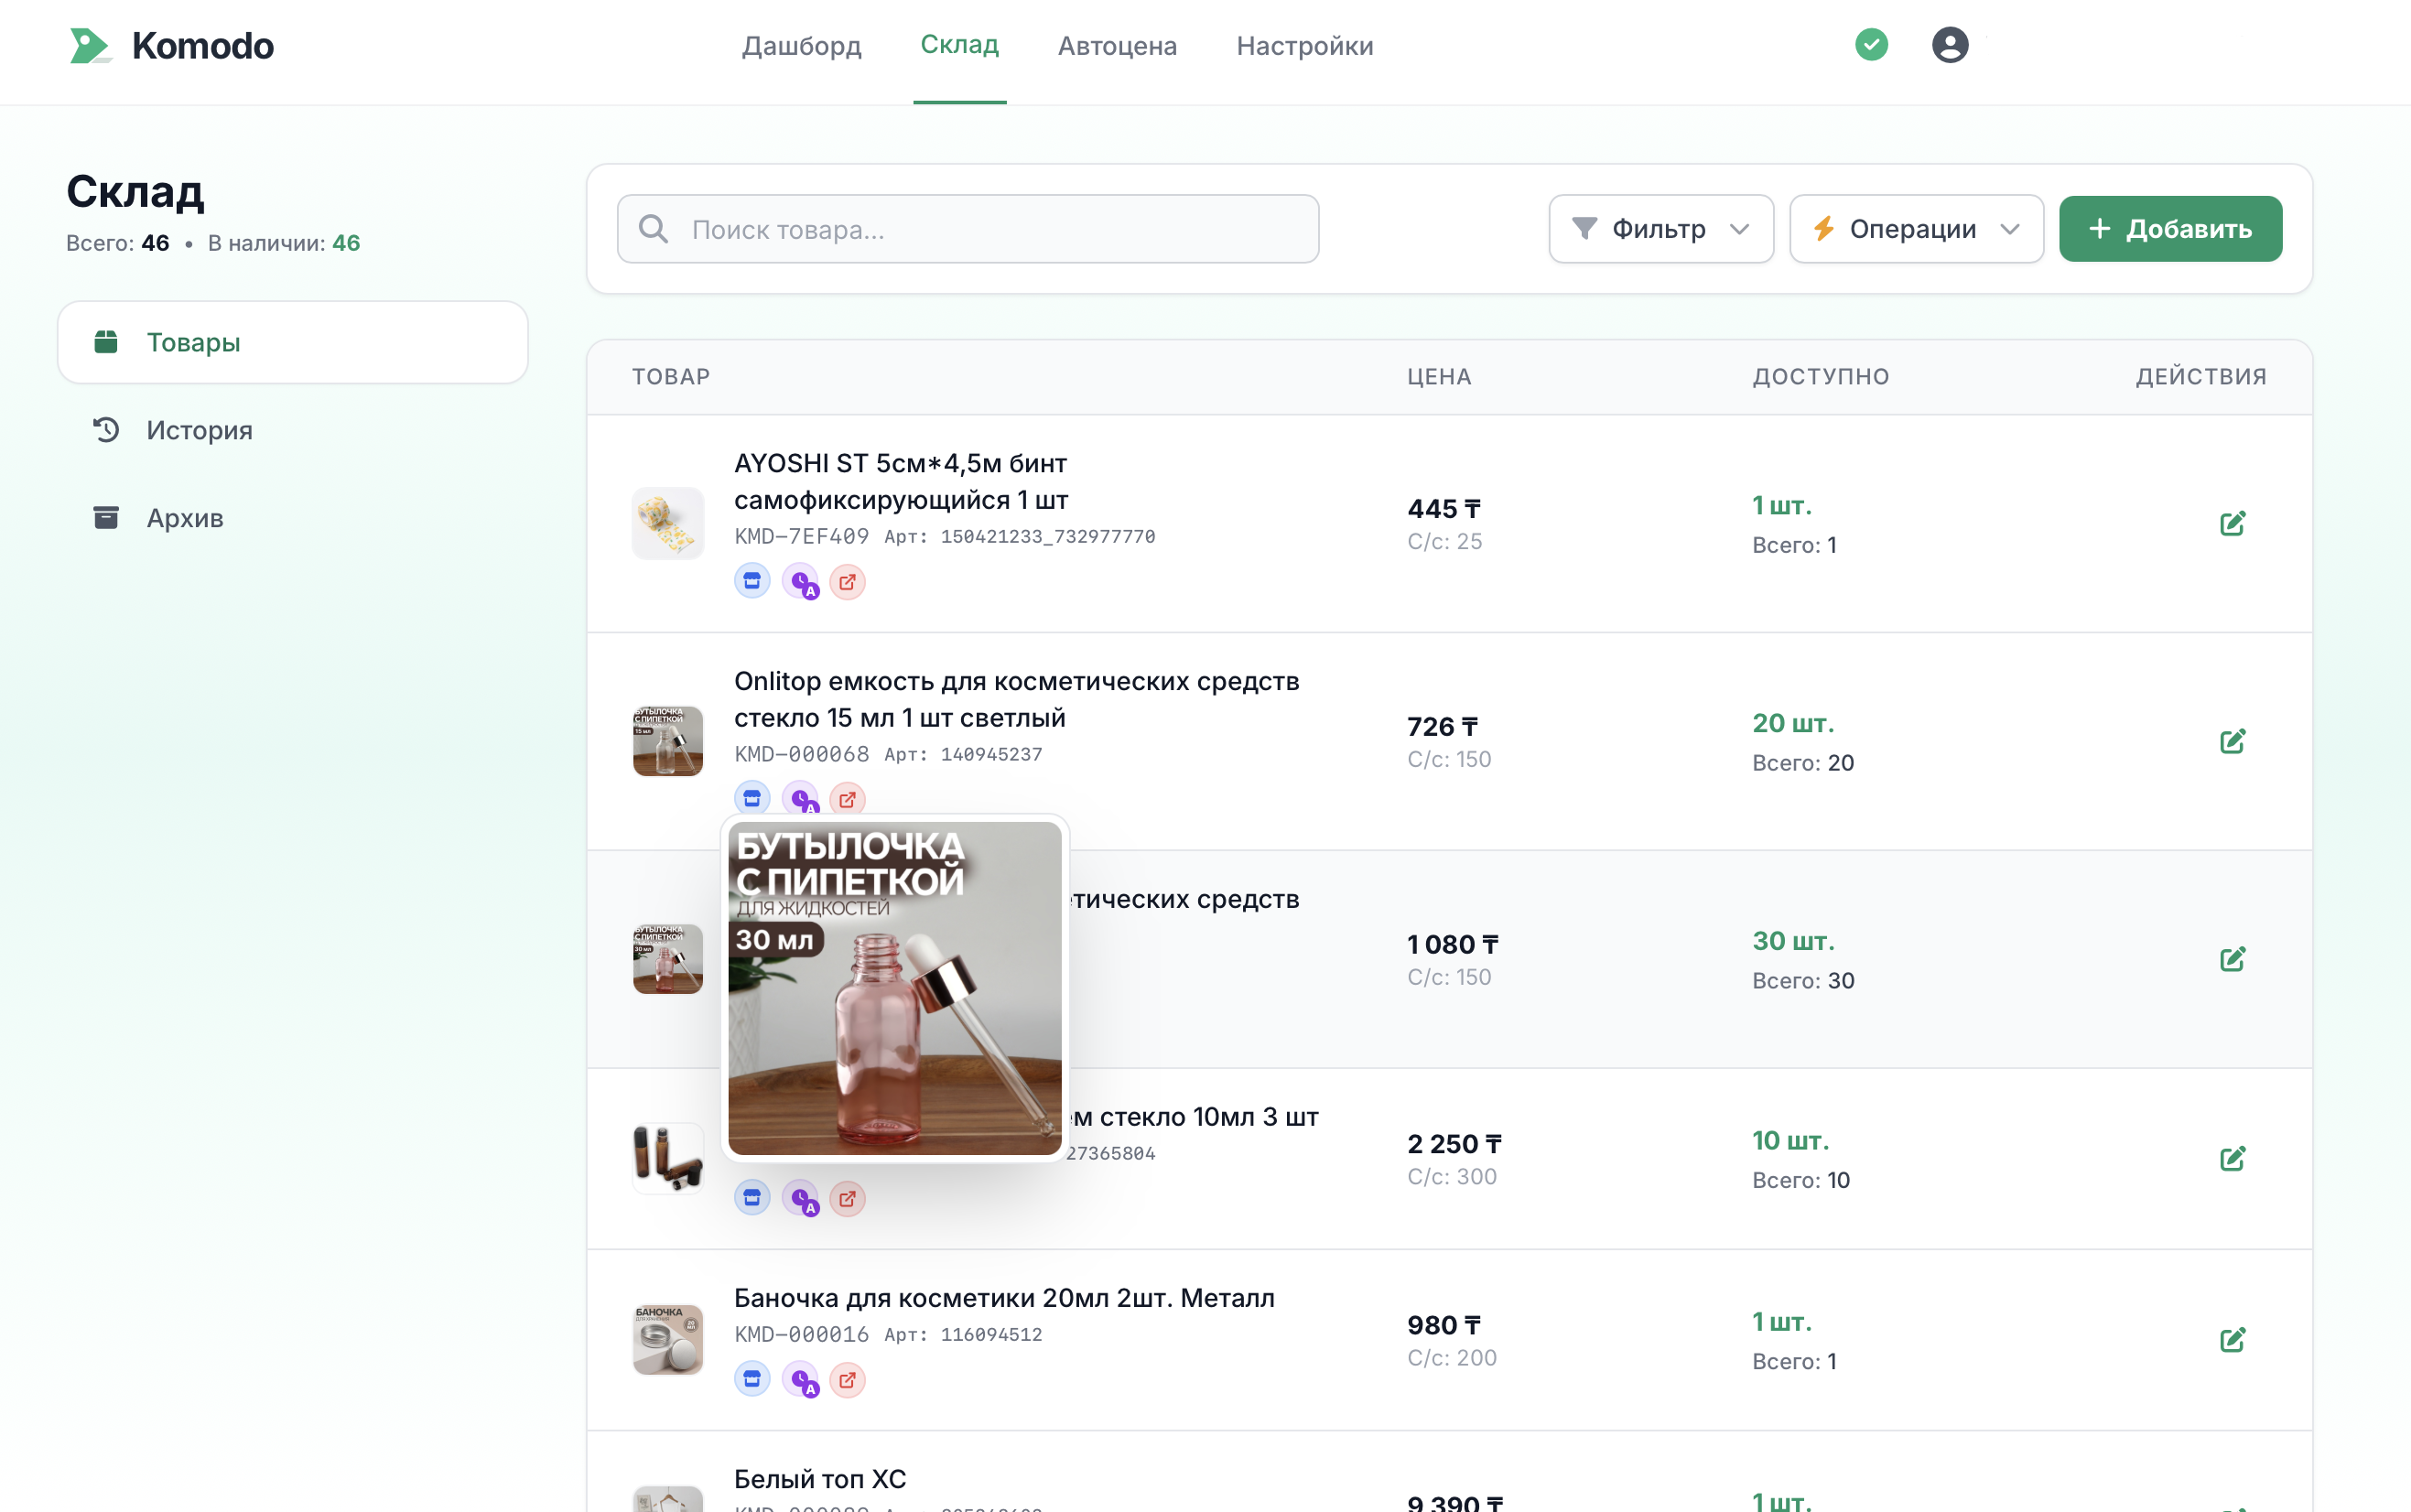This screenshot has height=1512, width=2411.
Task: Click the price 445 ₸
Action: [x=1444, y=508]
